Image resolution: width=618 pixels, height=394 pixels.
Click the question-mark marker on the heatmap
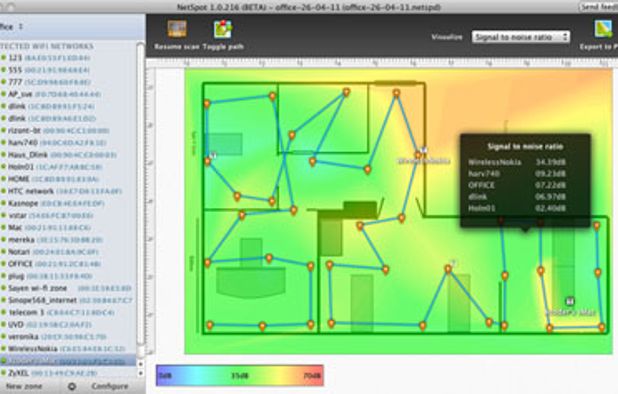[453, 263]
